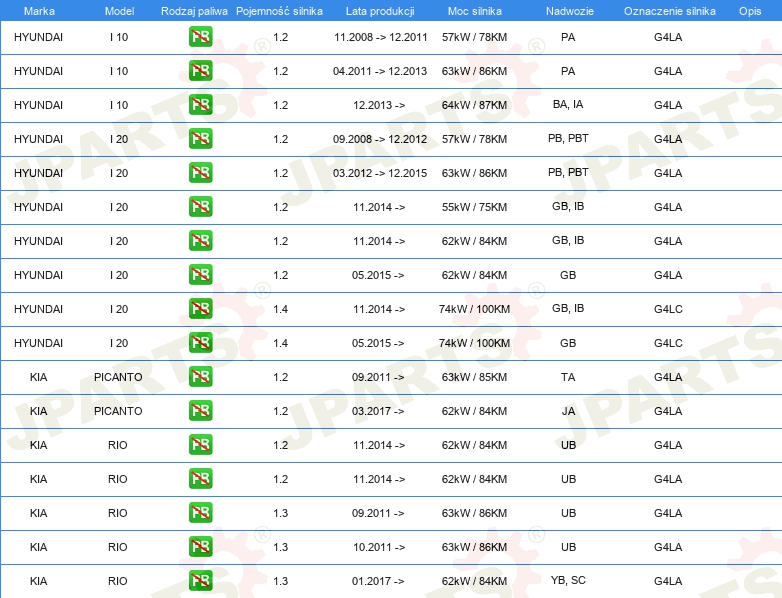Click the 03.2017 -> production date cell
The width and height of the screenshot is (782, 598).
point(378,410)
